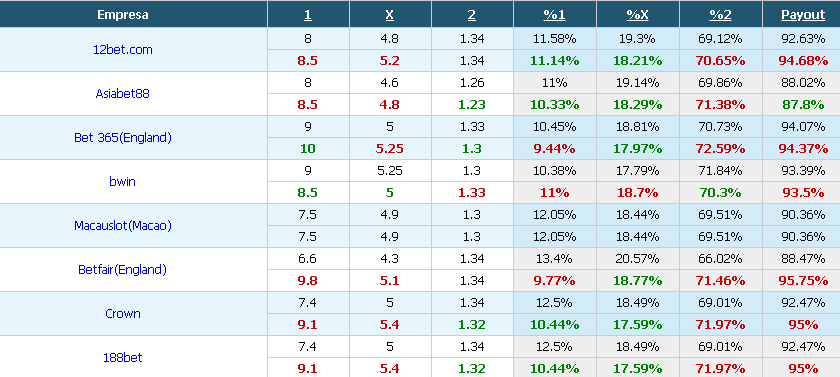
Task: Select Betfair's 95.75% payout cell
Action: [x=801, y=281]
